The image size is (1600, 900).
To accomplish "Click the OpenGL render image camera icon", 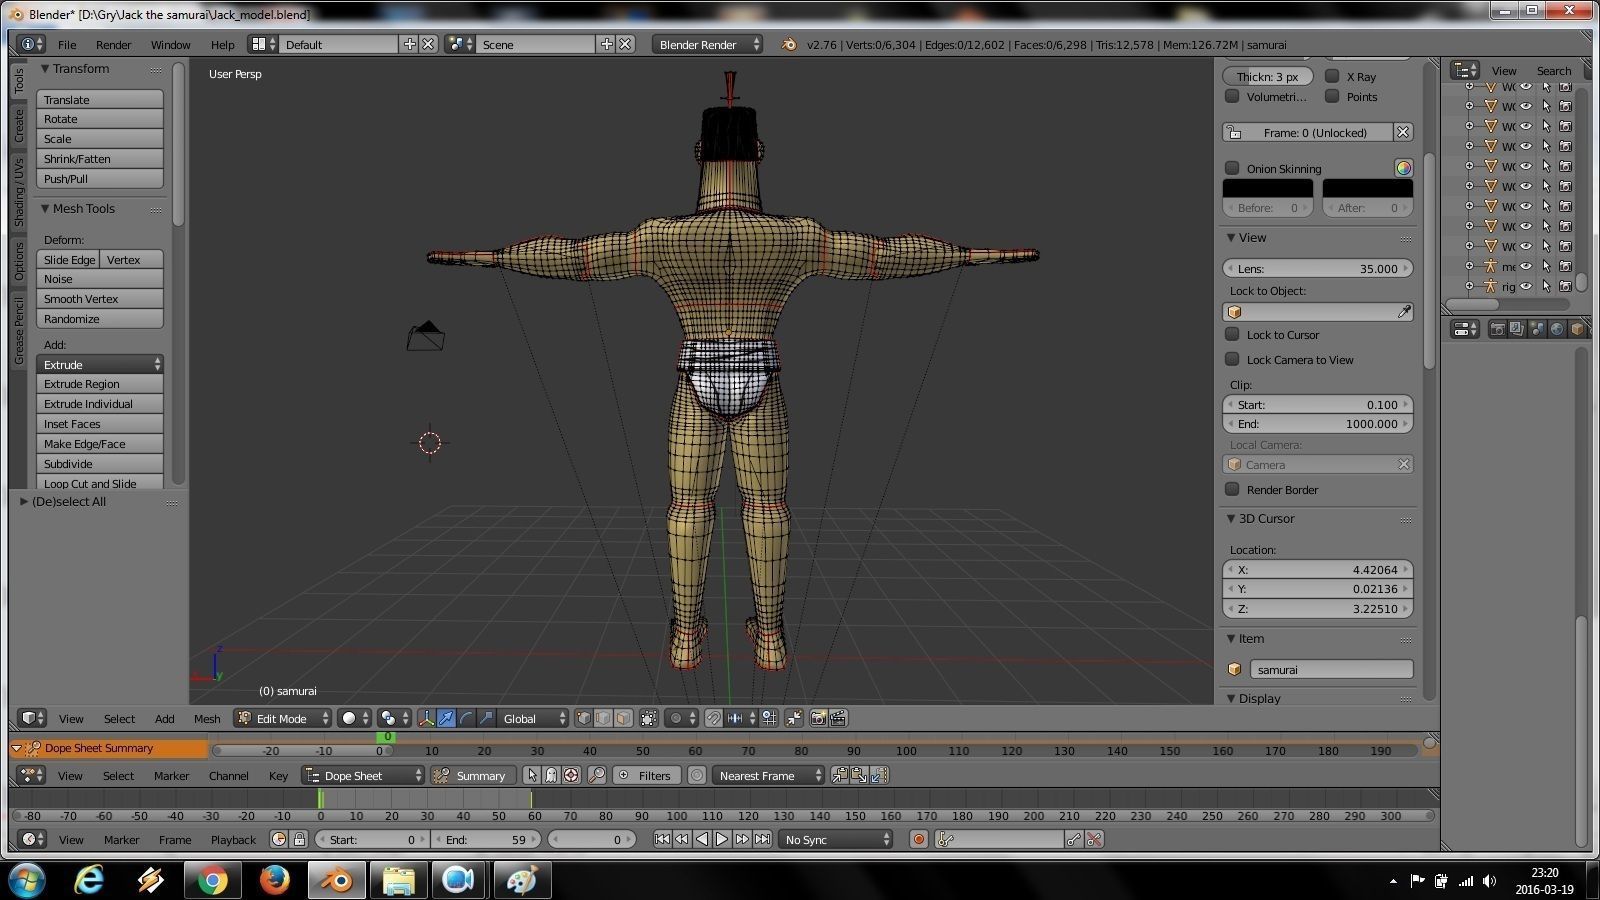I will click(818, 718).
